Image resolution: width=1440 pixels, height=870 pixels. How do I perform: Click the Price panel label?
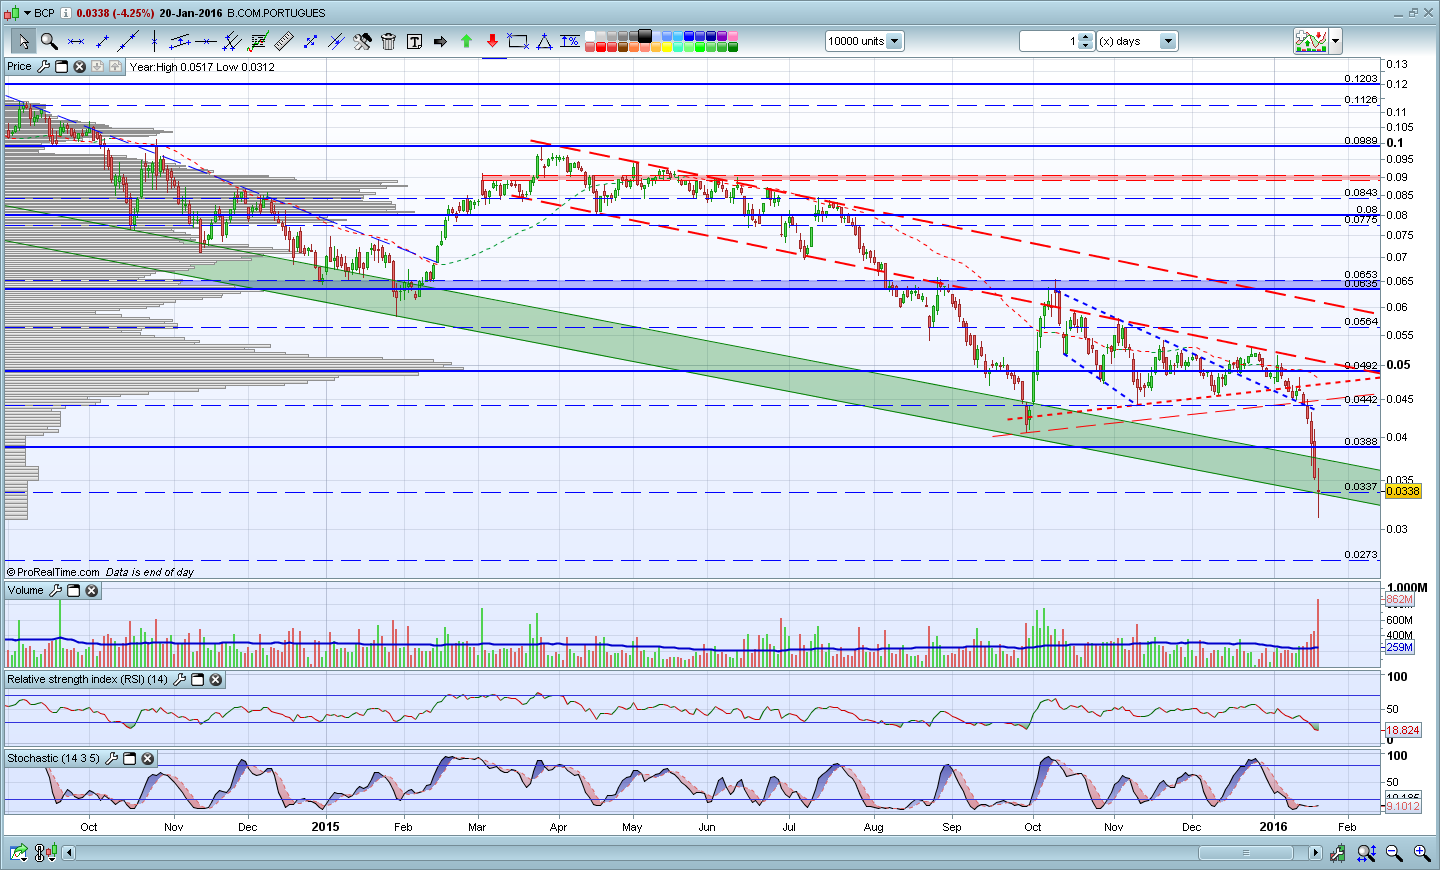pyautogui.click(x=19, y=67)
